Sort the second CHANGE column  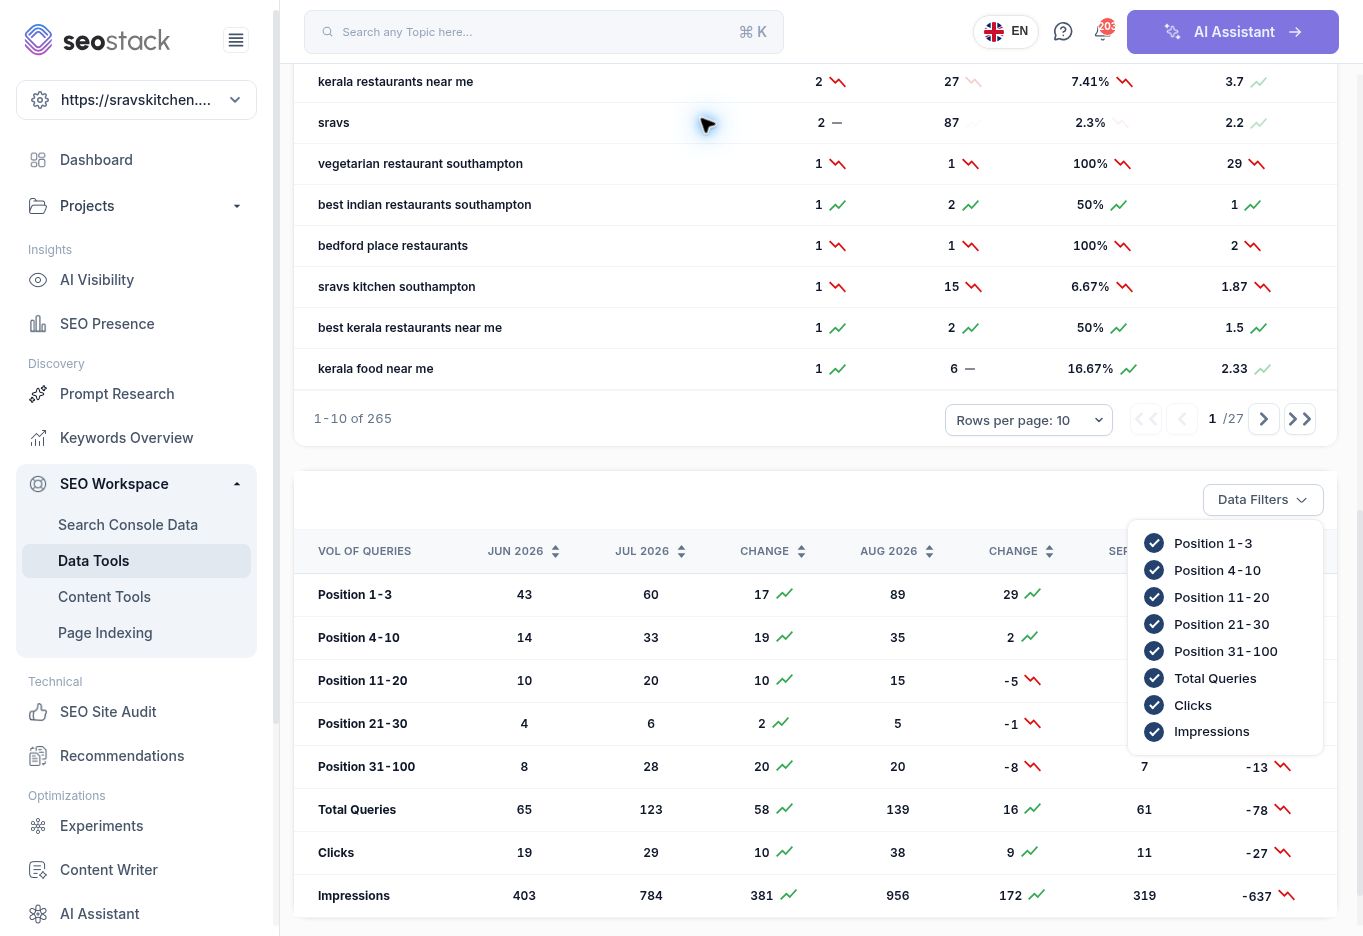click(1049, 551)
